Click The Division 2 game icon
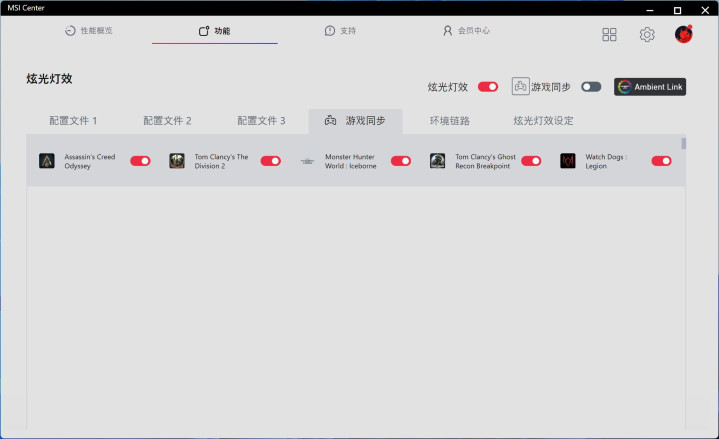 177,161
